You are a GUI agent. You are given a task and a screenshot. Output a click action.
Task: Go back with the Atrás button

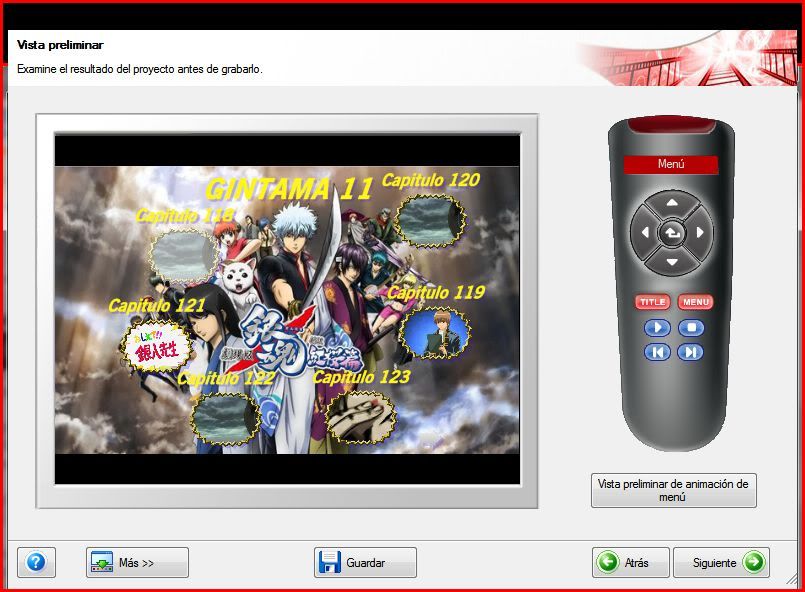630,563
